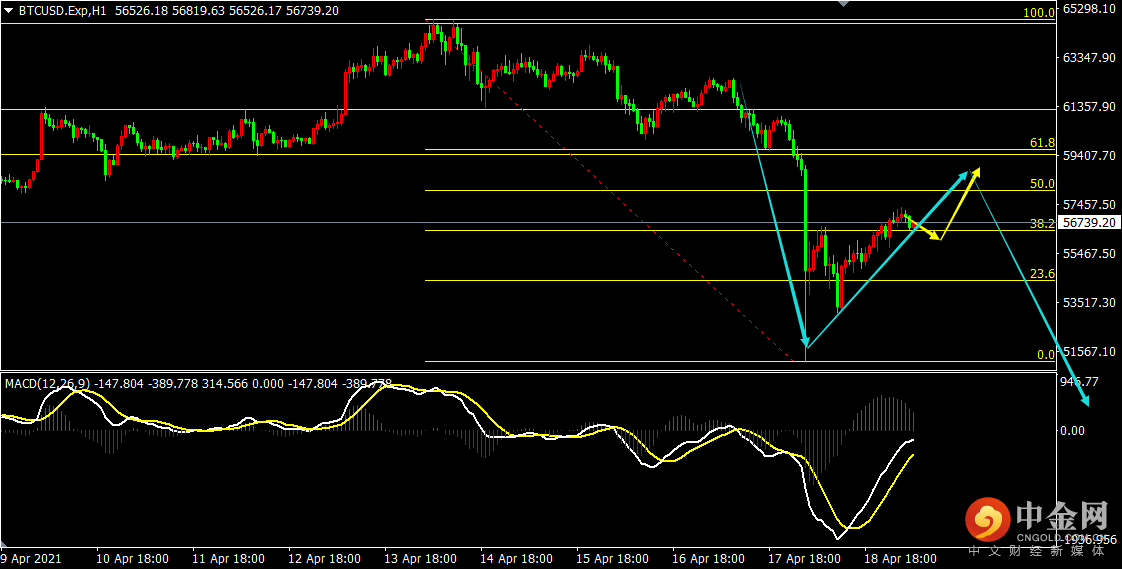This screenshot has width=1122, height=569.
Task: Select the Fibonacci 38.2 level label
Action: 1043,223
